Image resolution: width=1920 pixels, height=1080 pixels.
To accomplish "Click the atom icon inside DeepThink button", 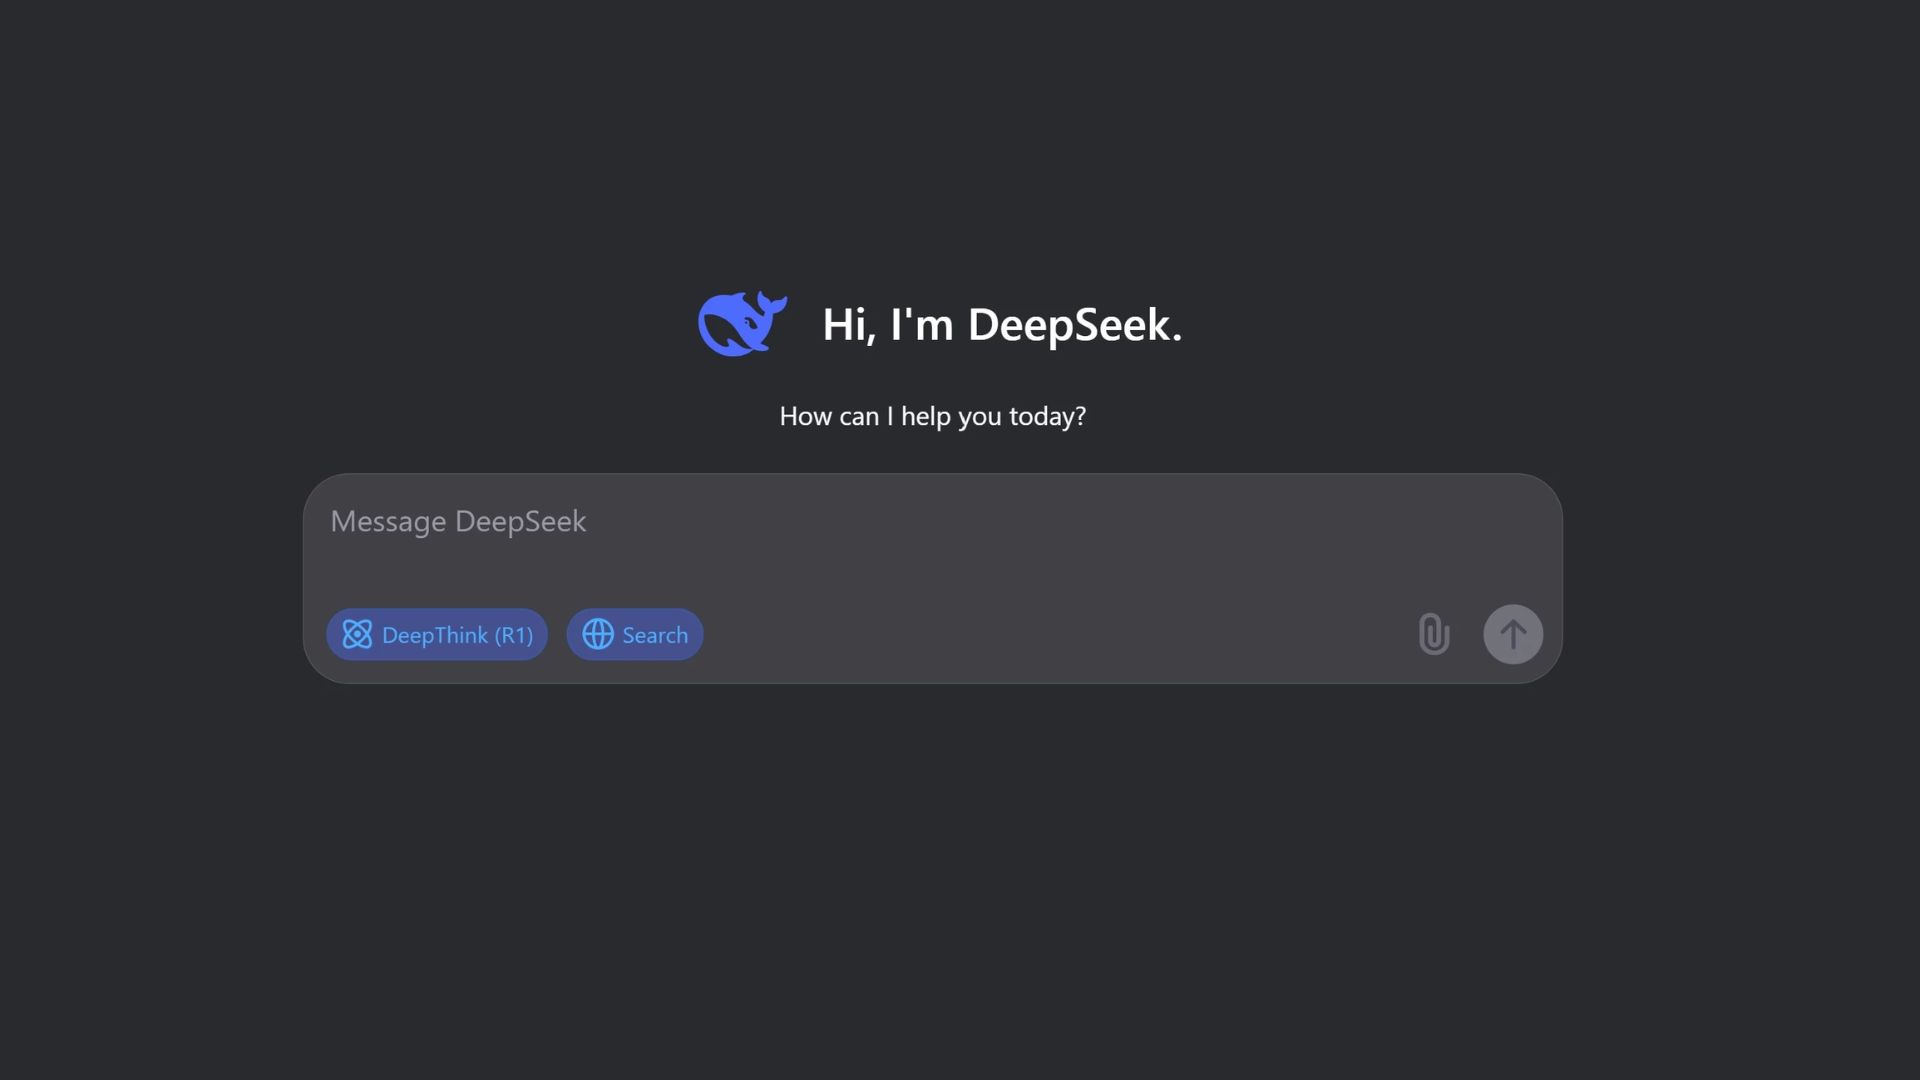I will click(357, 634).
